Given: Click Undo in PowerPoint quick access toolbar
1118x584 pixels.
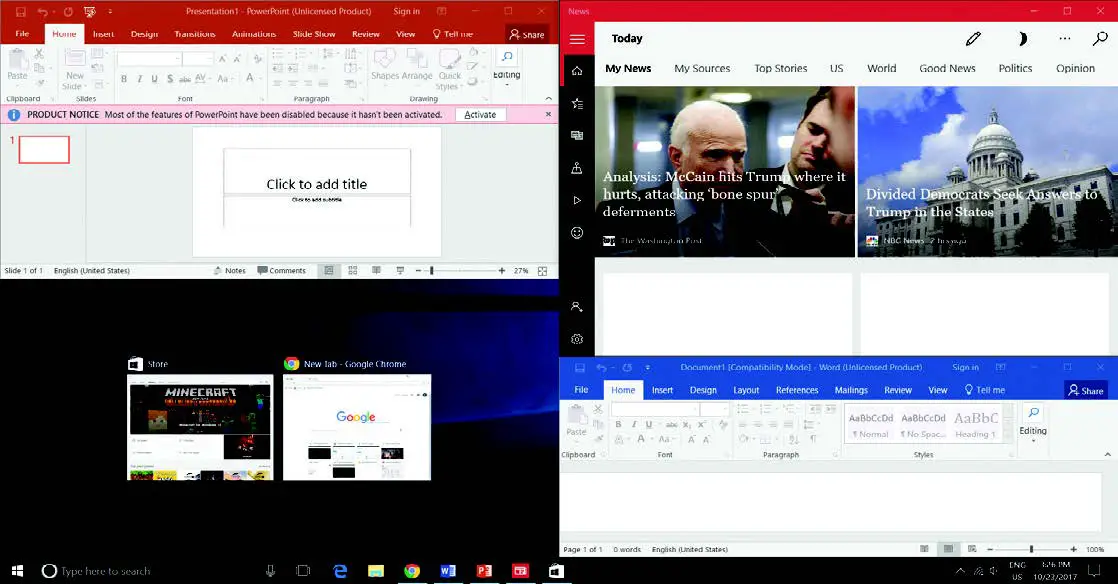Looking at the screenshot, I should (x=42, y=11).
